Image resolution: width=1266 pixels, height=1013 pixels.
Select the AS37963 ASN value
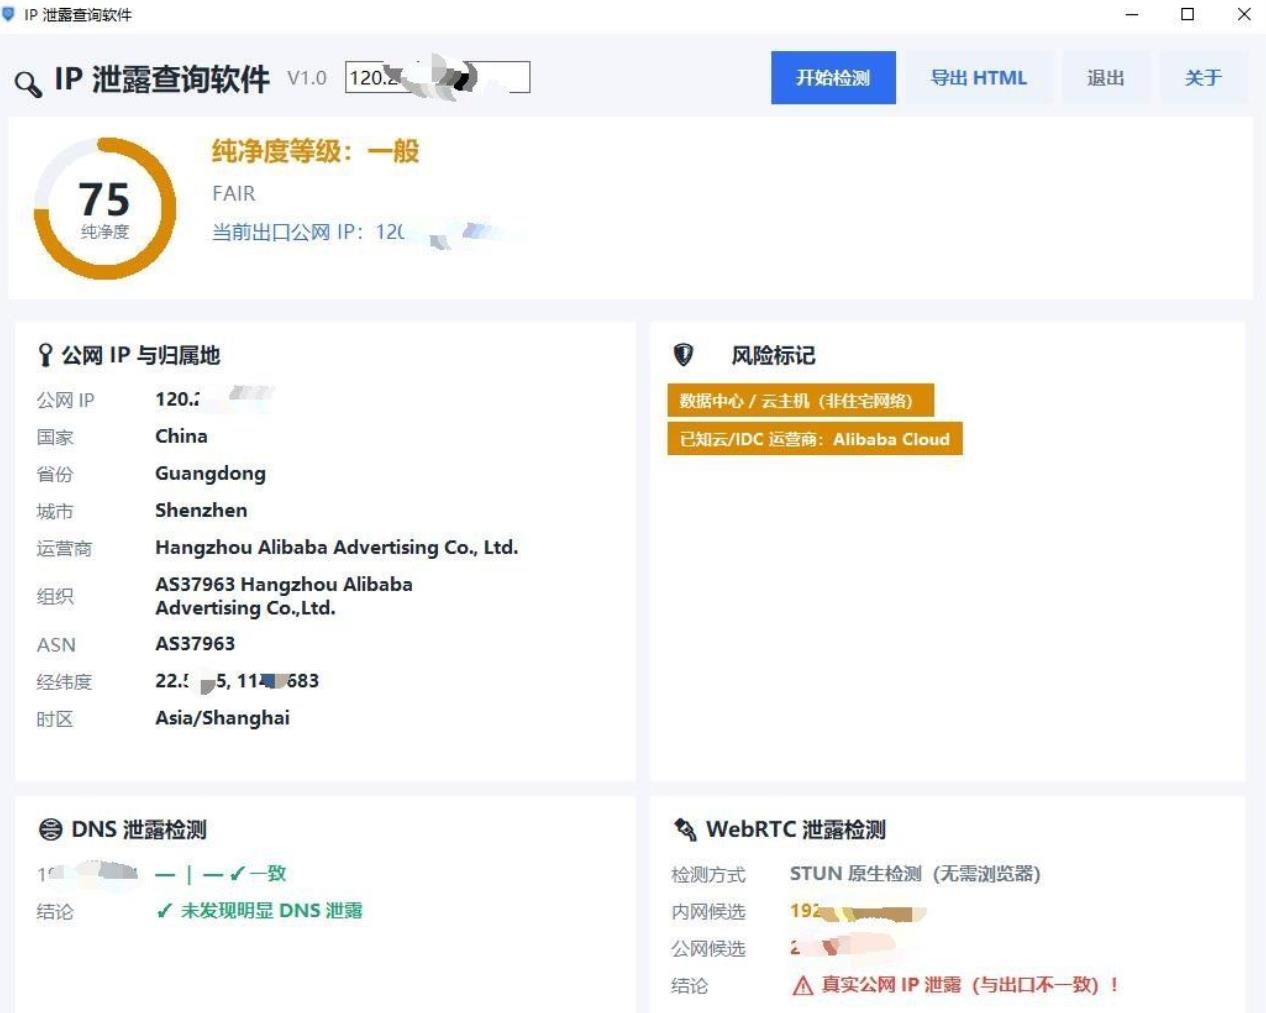point(195,644)
